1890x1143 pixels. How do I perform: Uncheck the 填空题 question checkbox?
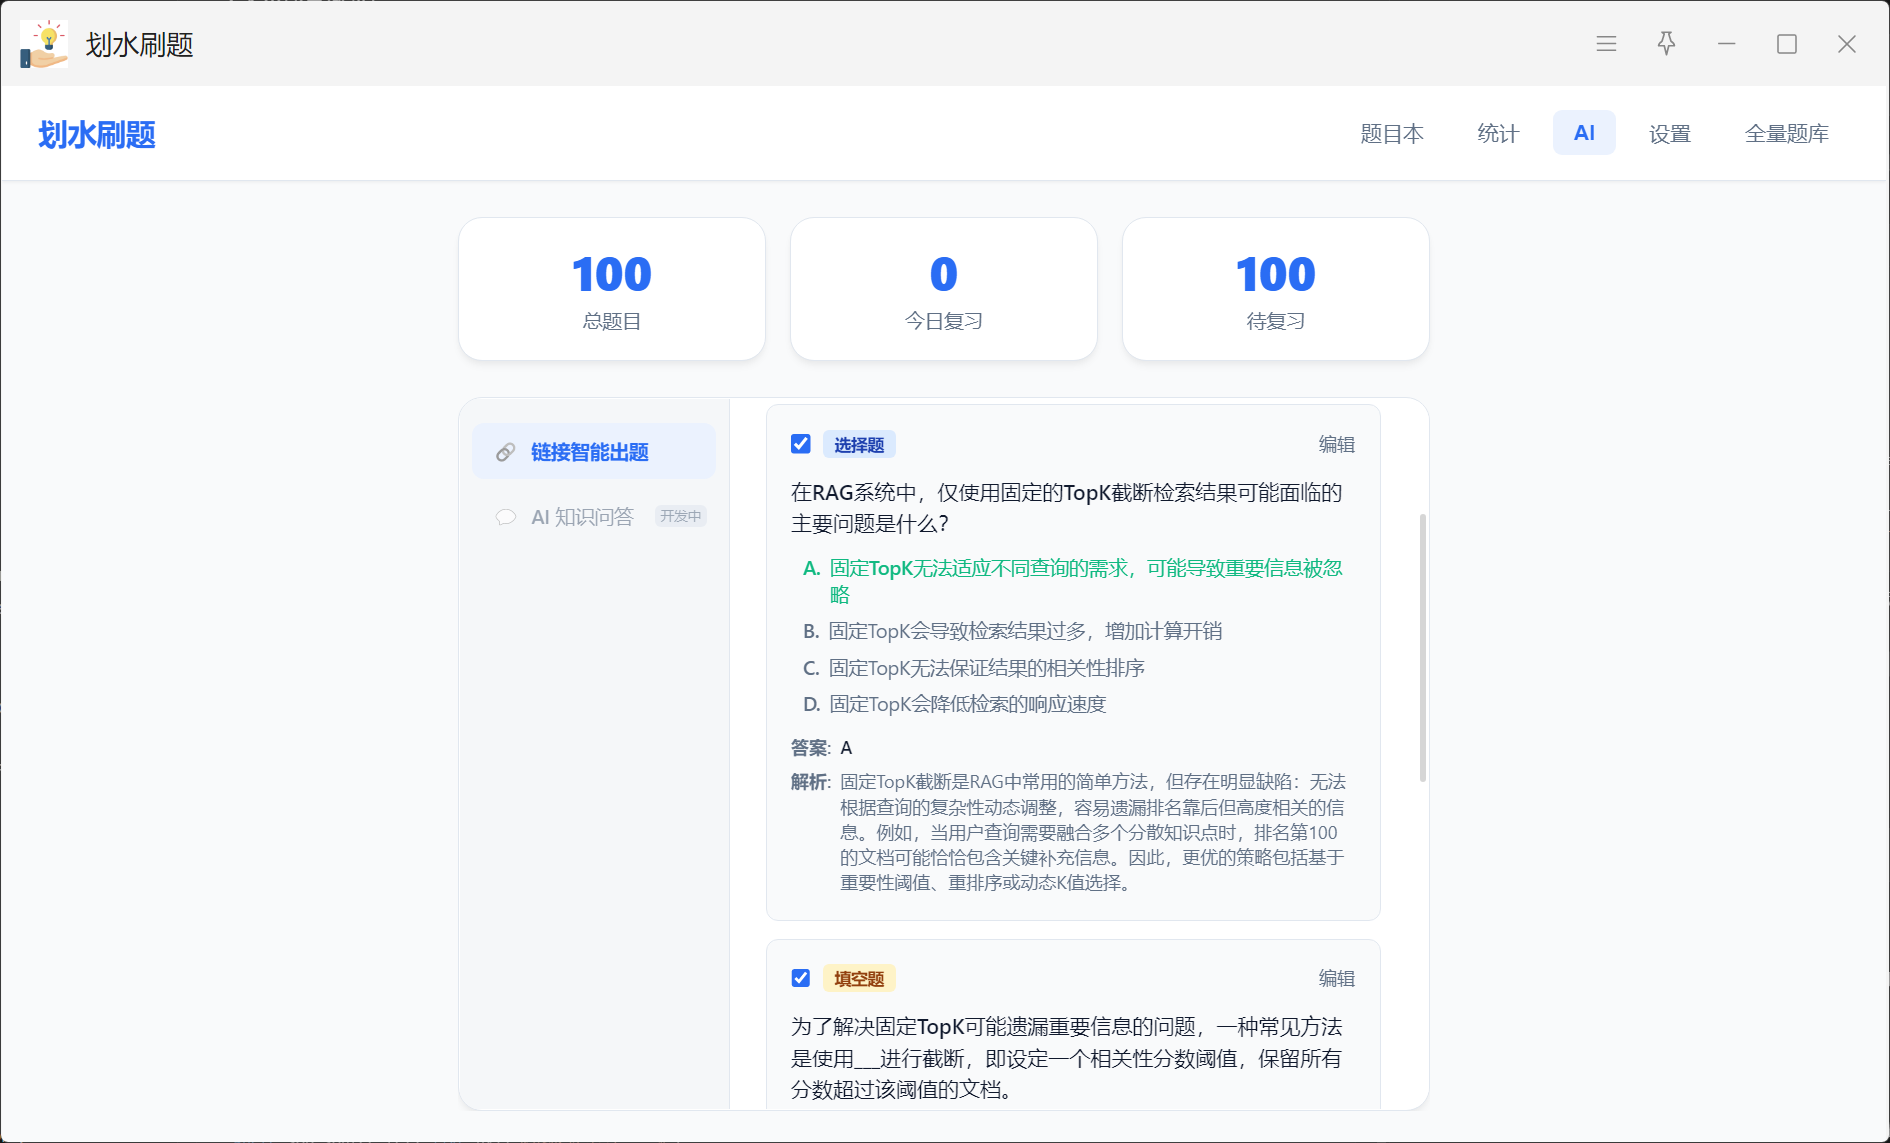[x=801, y=978]
